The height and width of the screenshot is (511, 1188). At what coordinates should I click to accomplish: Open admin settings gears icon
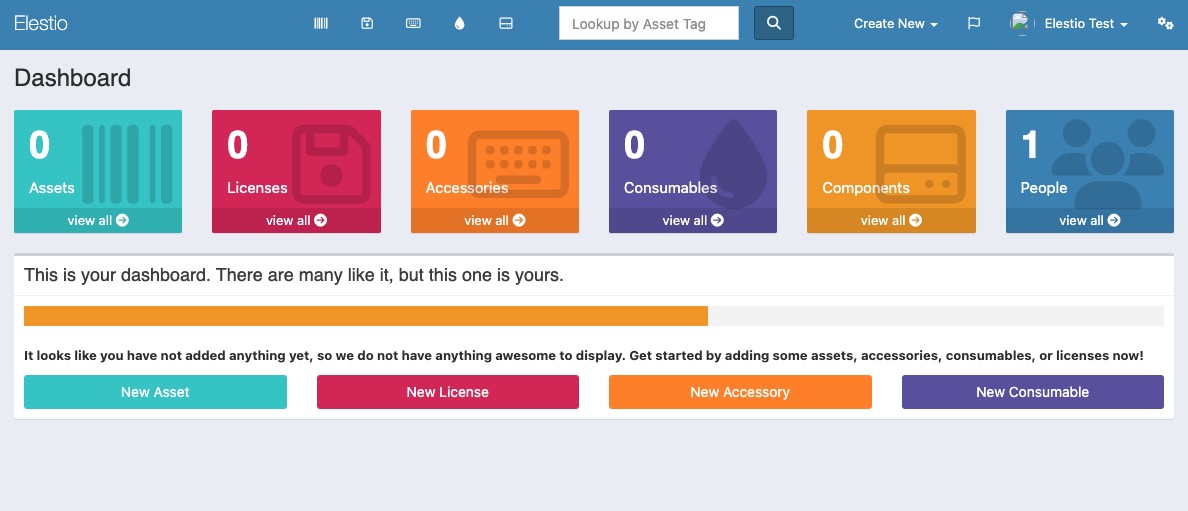(1165, 23)
